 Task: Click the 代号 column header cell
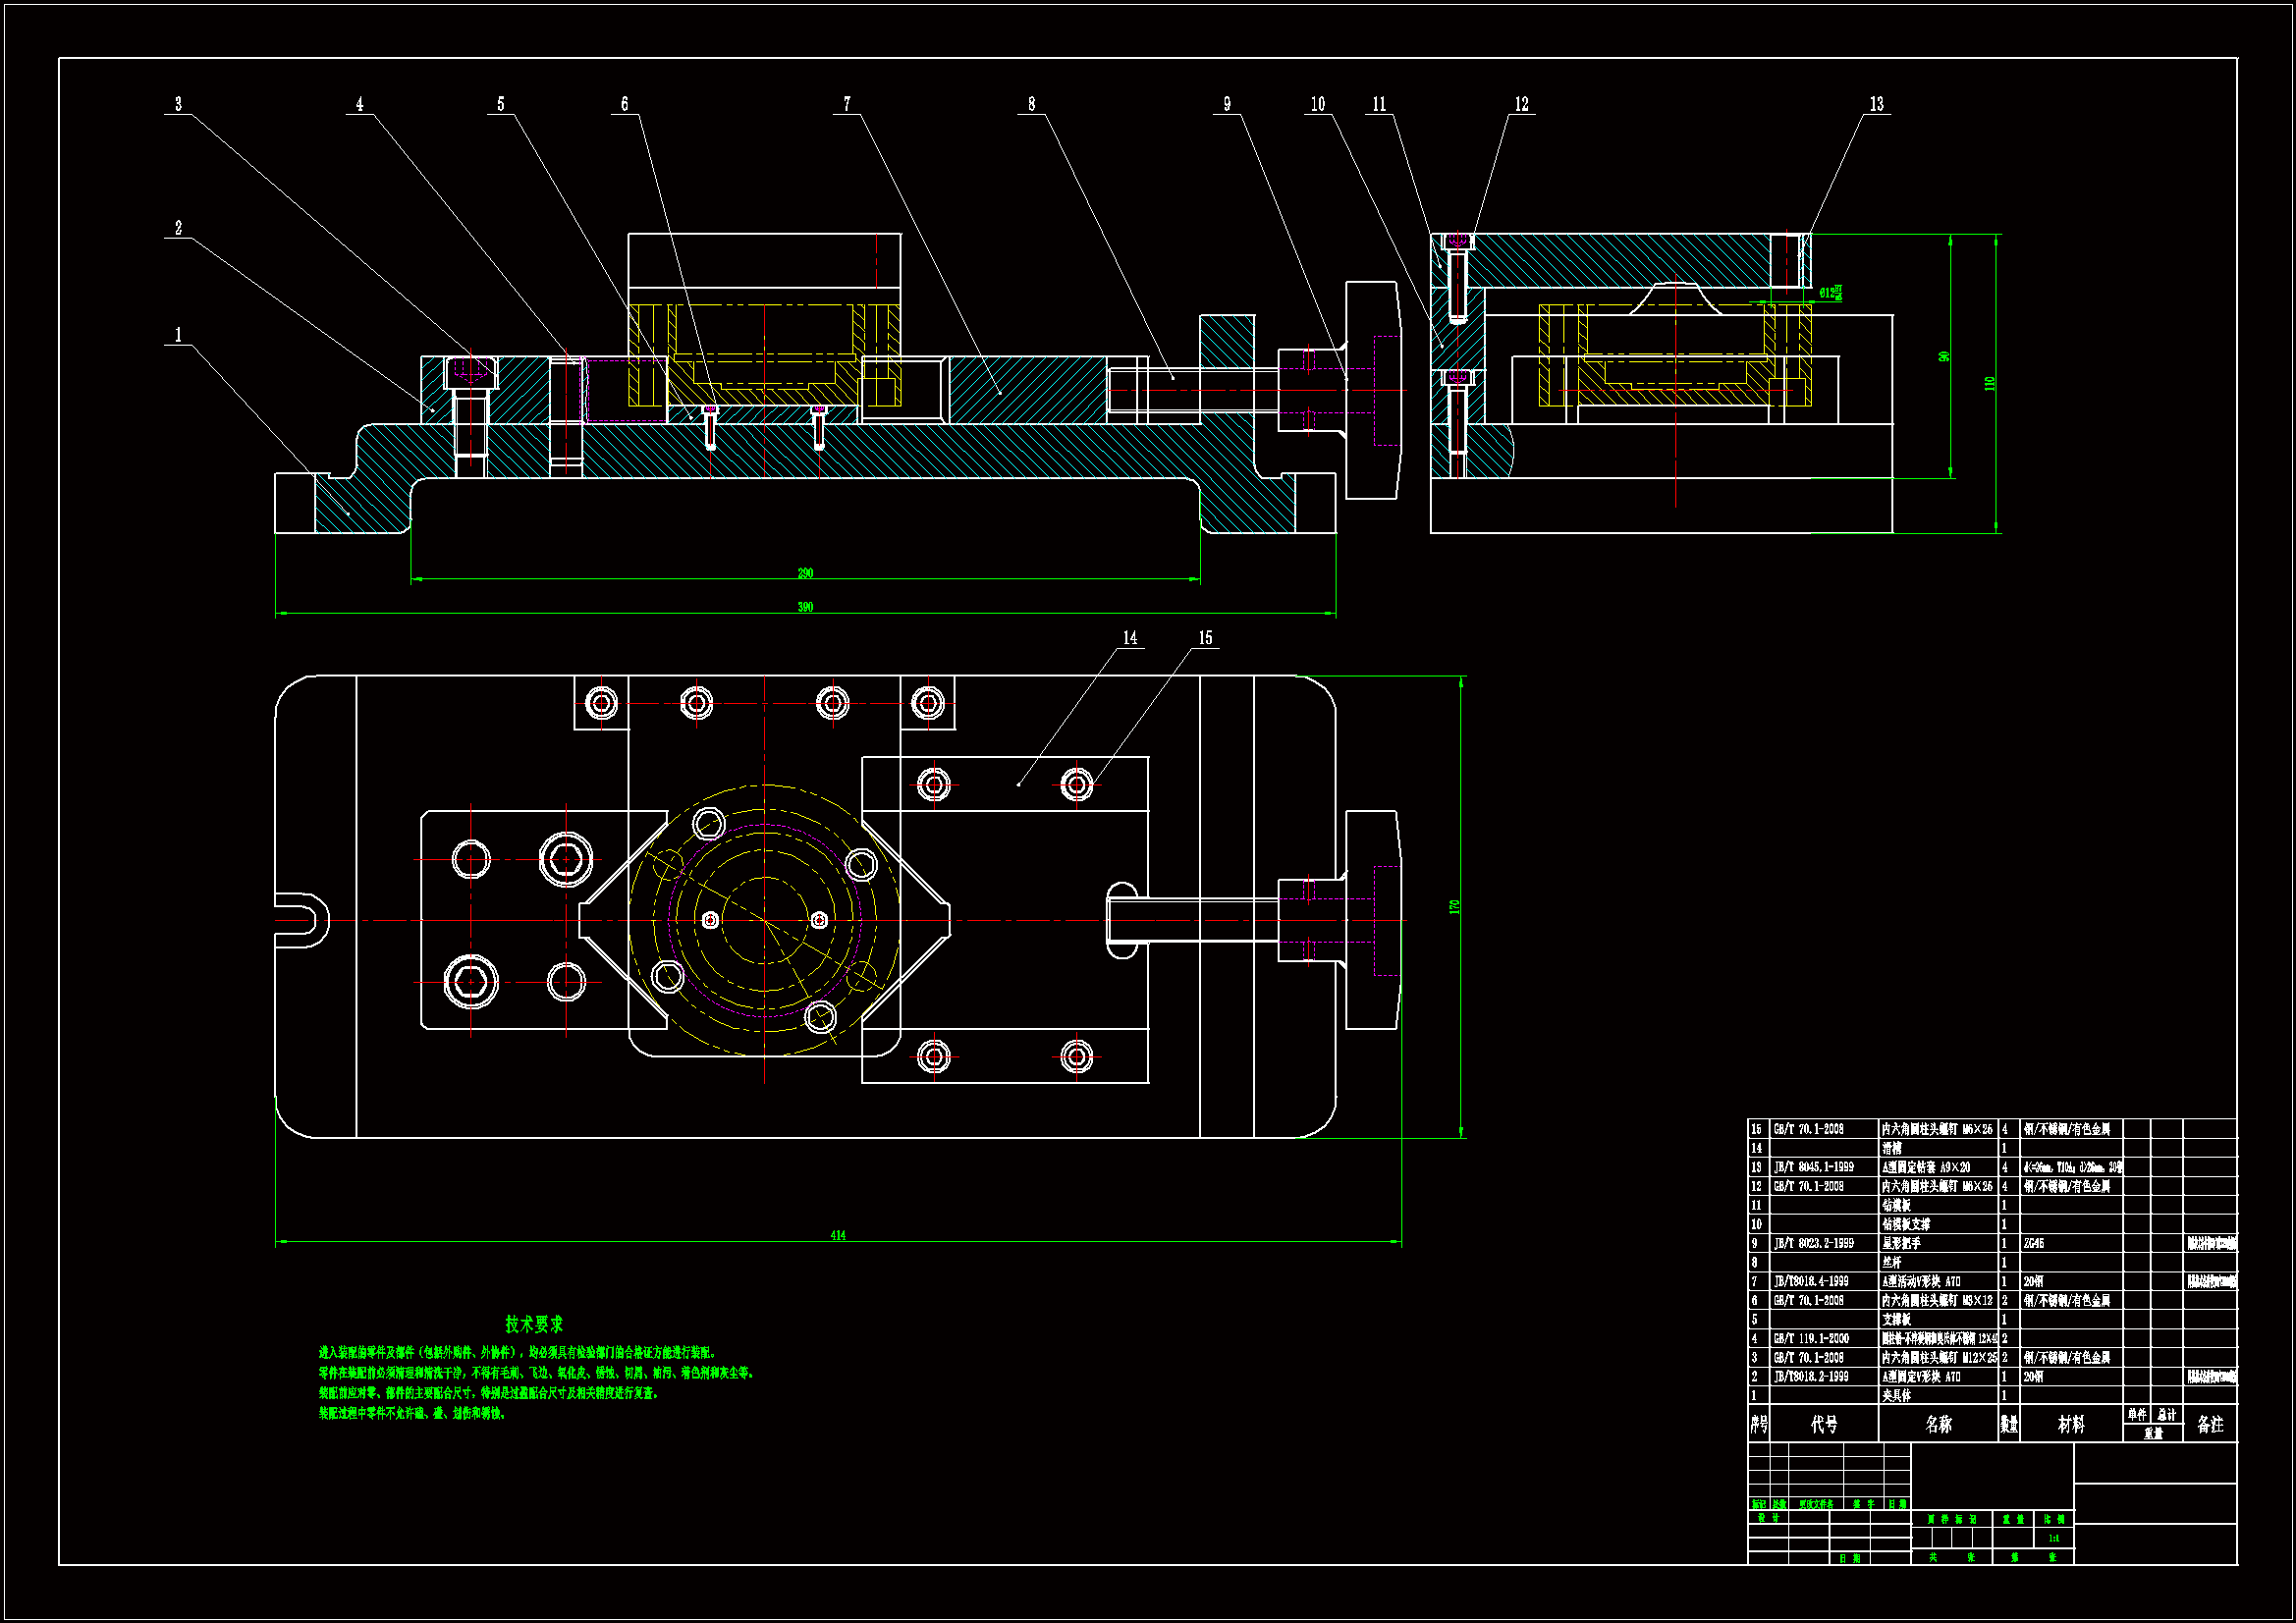[1824, 1424]
